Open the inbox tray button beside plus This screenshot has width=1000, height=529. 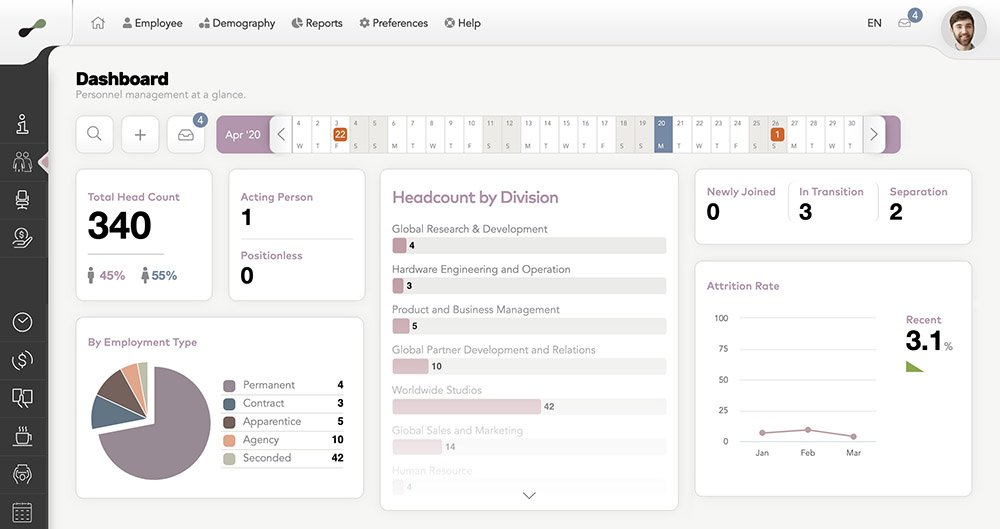coord(186,134)
